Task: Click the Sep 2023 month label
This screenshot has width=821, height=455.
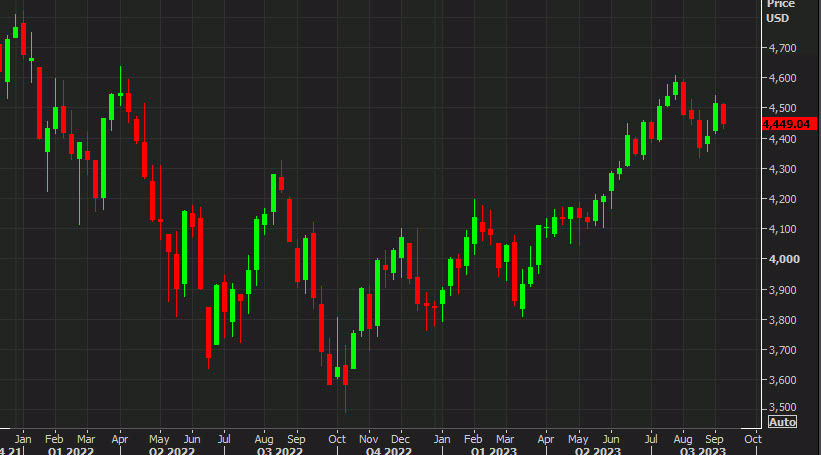Action: [x=714, y=439]
